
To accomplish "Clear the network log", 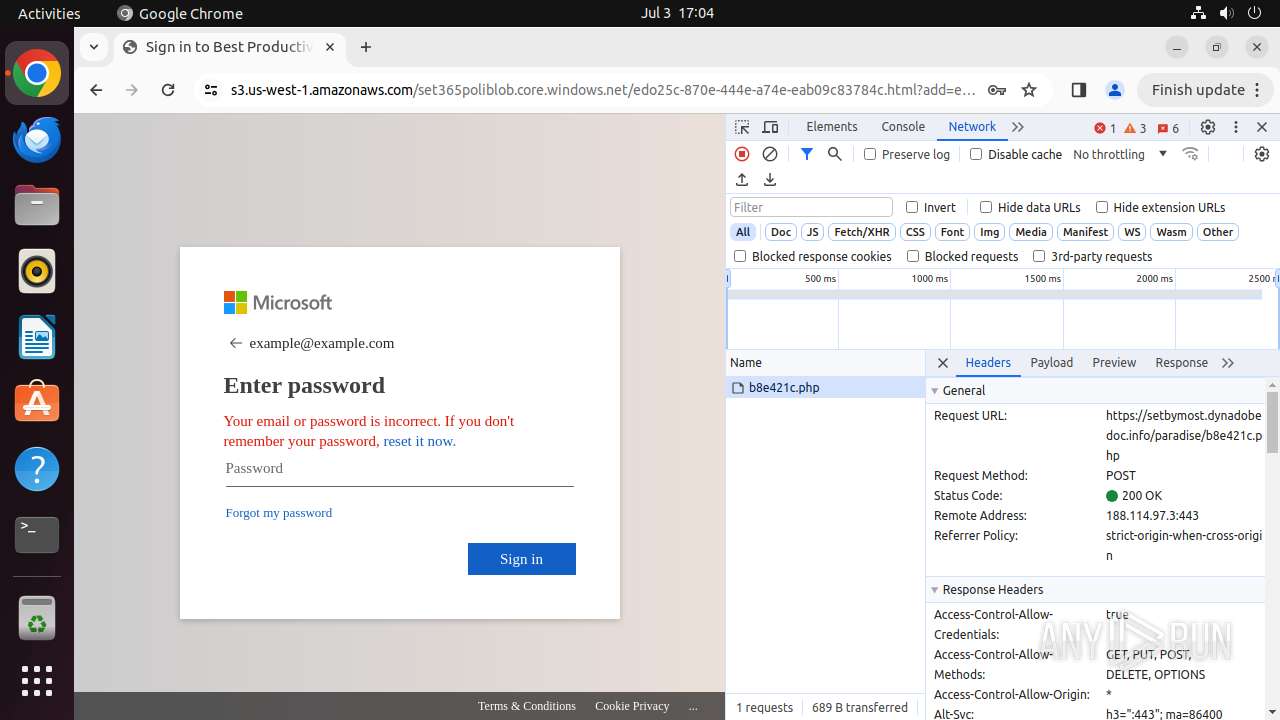I will (770, 154).
